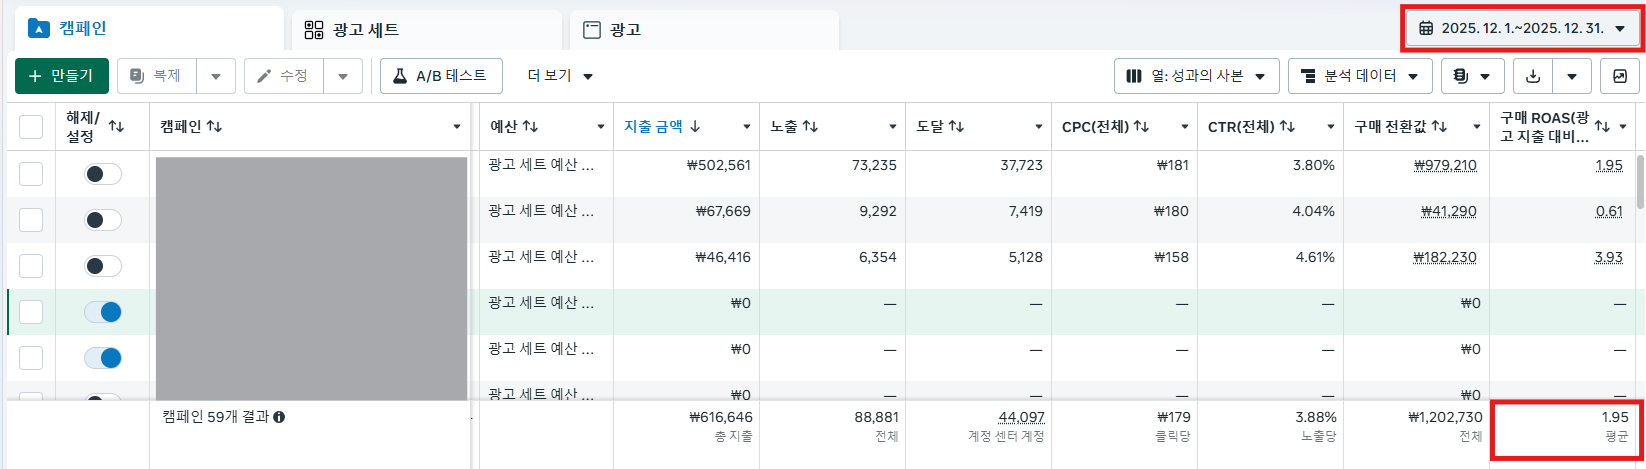The width and height of the screenshot is (1646, 469).
Task: Click sort arrows on 구매 전환값 column
Action: (1439, 126)
